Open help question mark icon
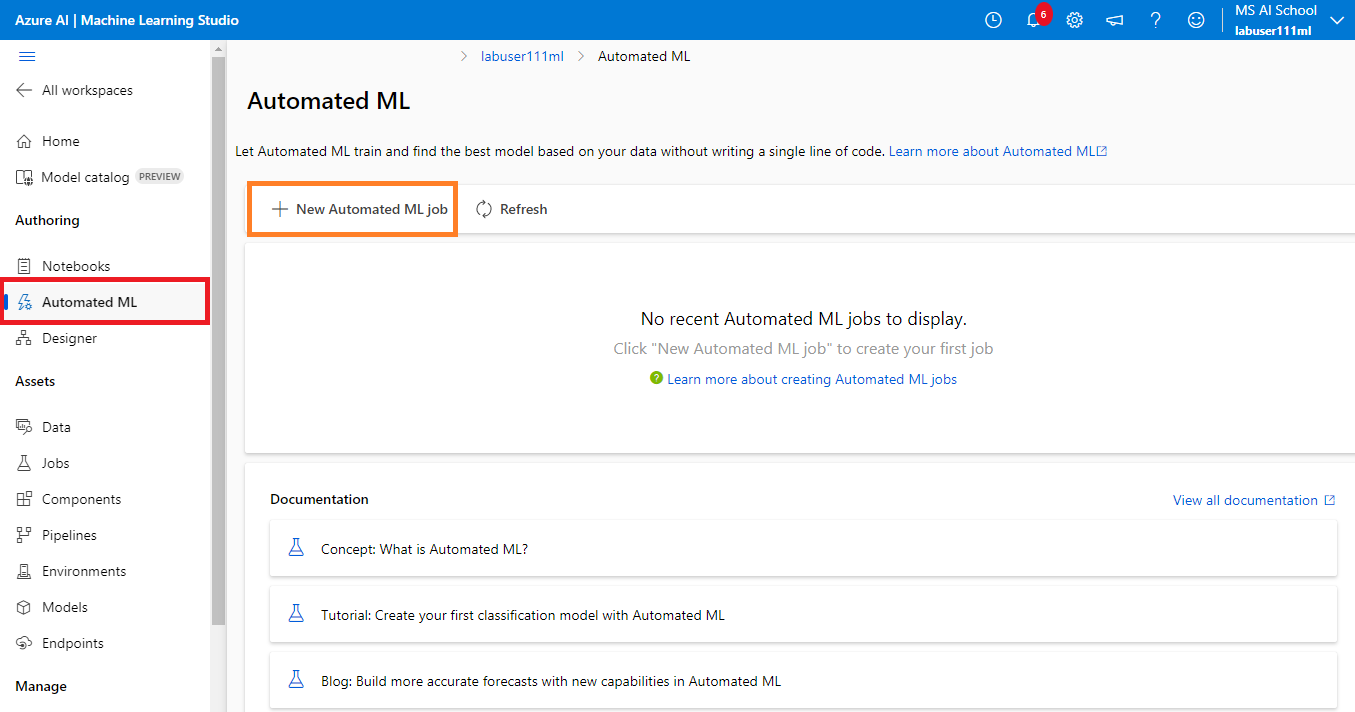 [1155, 20]
